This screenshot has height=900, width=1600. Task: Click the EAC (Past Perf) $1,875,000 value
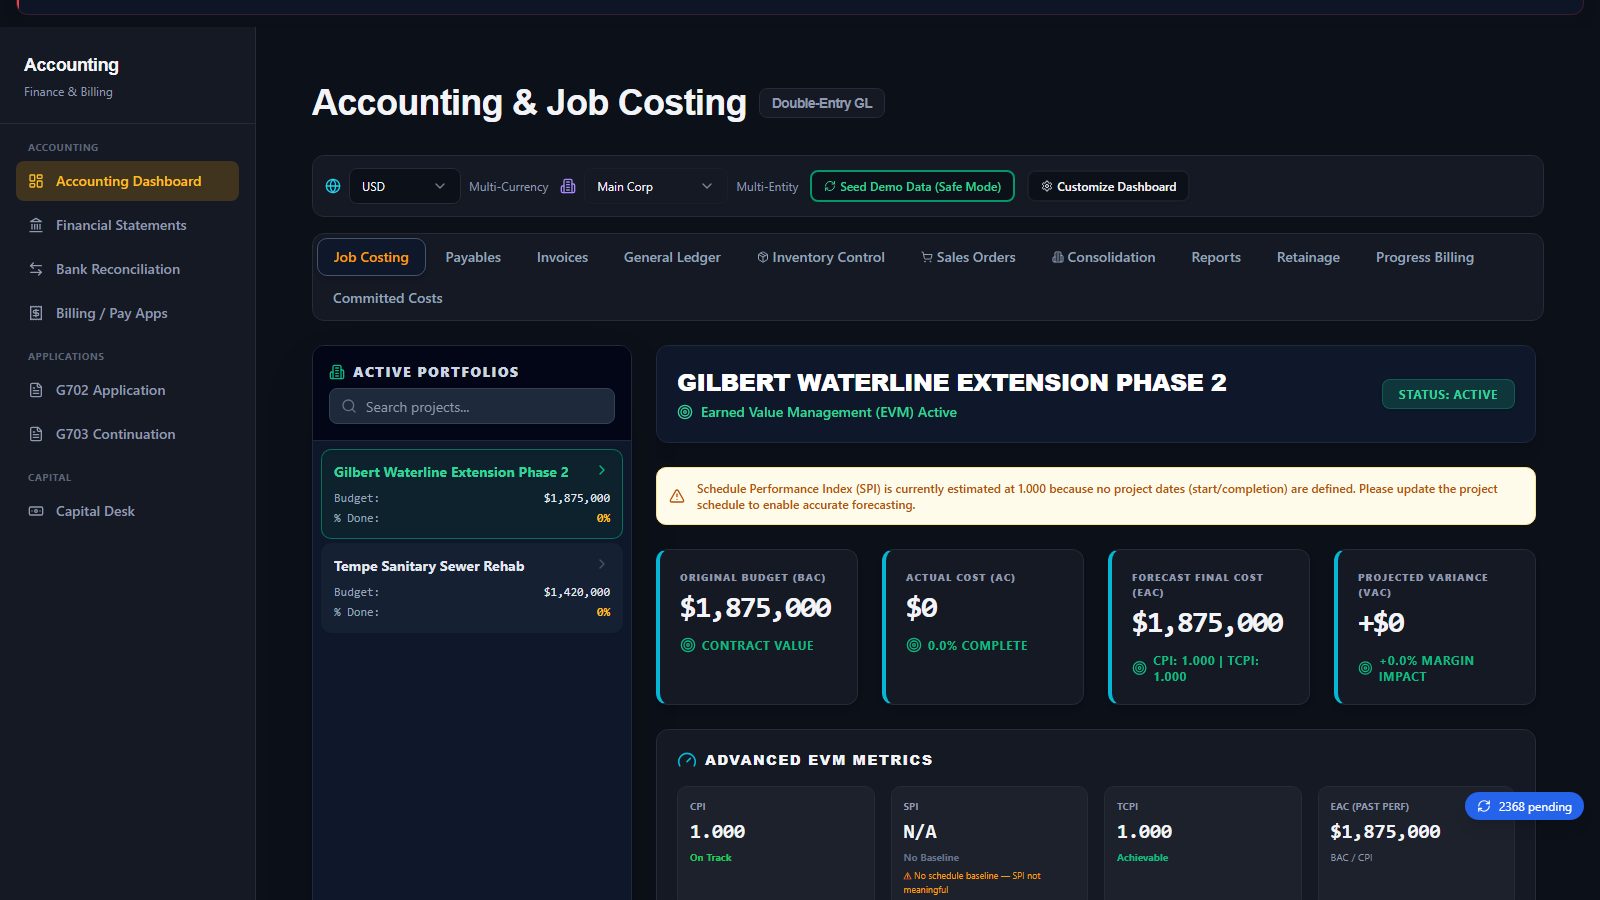coord(1385,832)
